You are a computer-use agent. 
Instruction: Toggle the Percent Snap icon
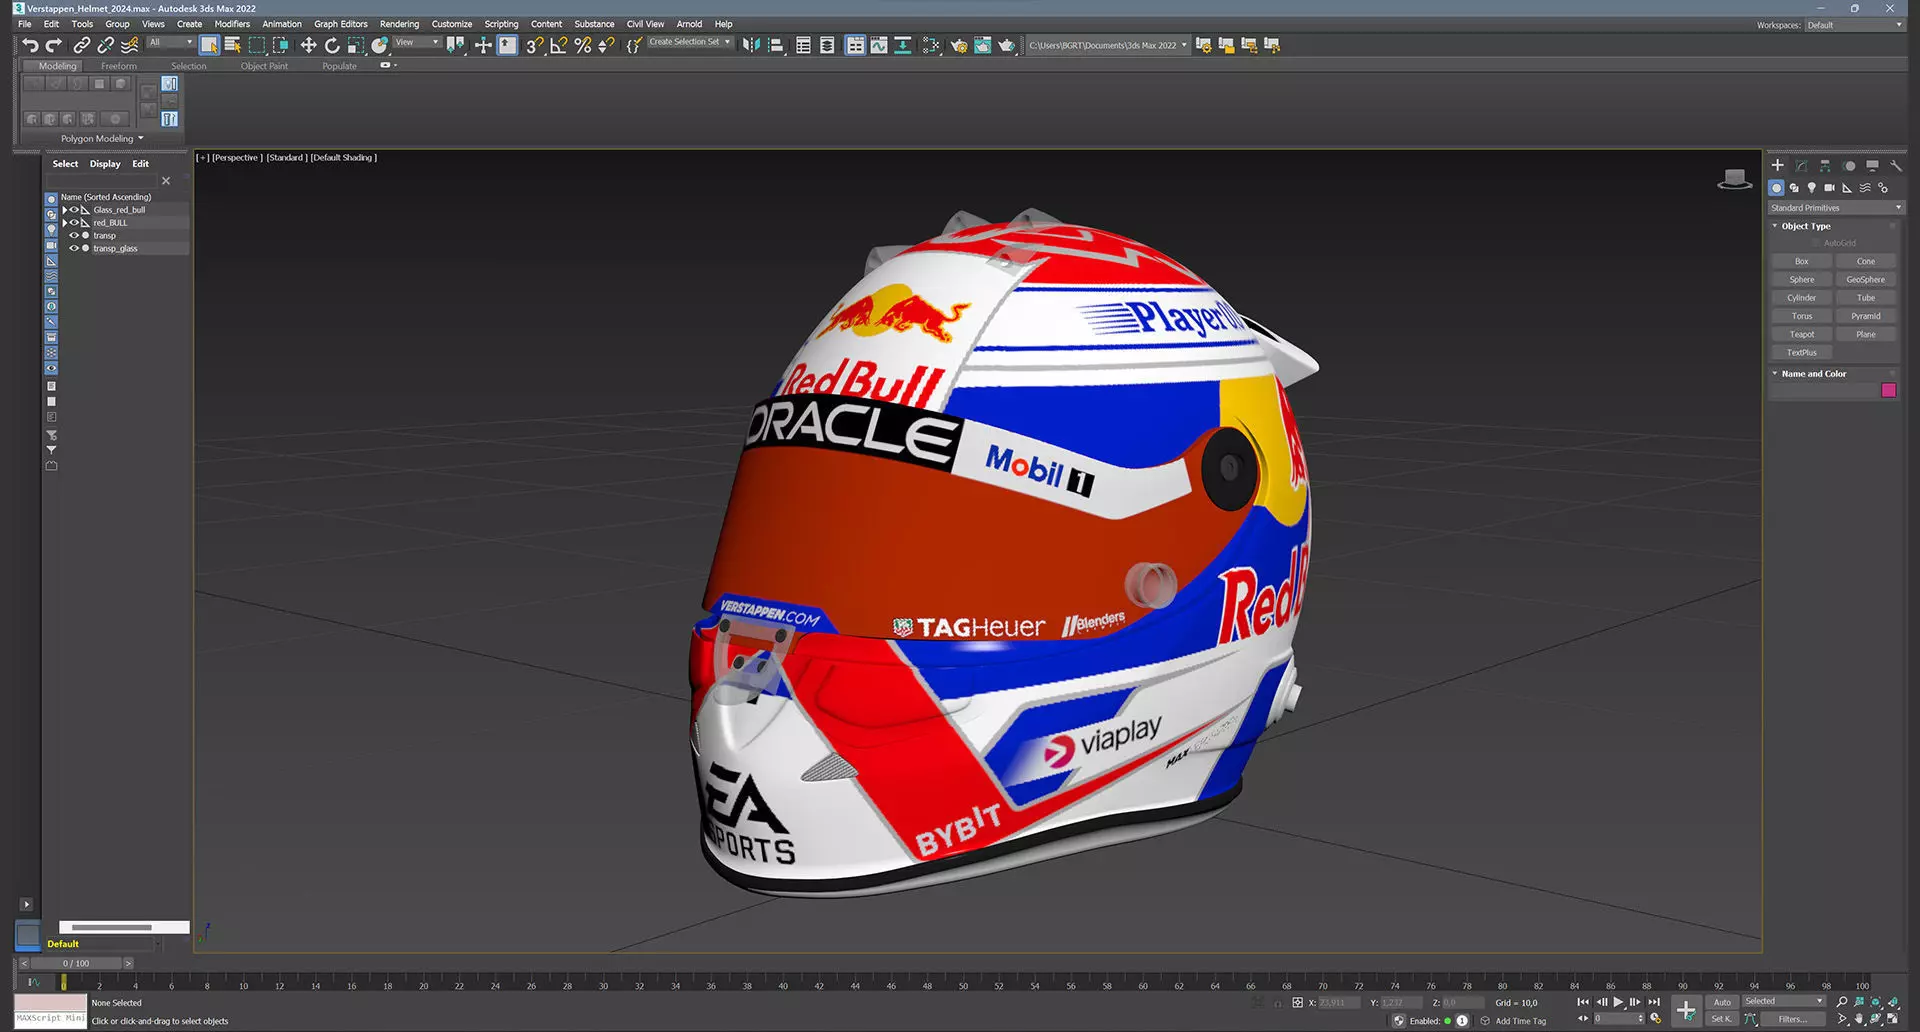[583, 45]
